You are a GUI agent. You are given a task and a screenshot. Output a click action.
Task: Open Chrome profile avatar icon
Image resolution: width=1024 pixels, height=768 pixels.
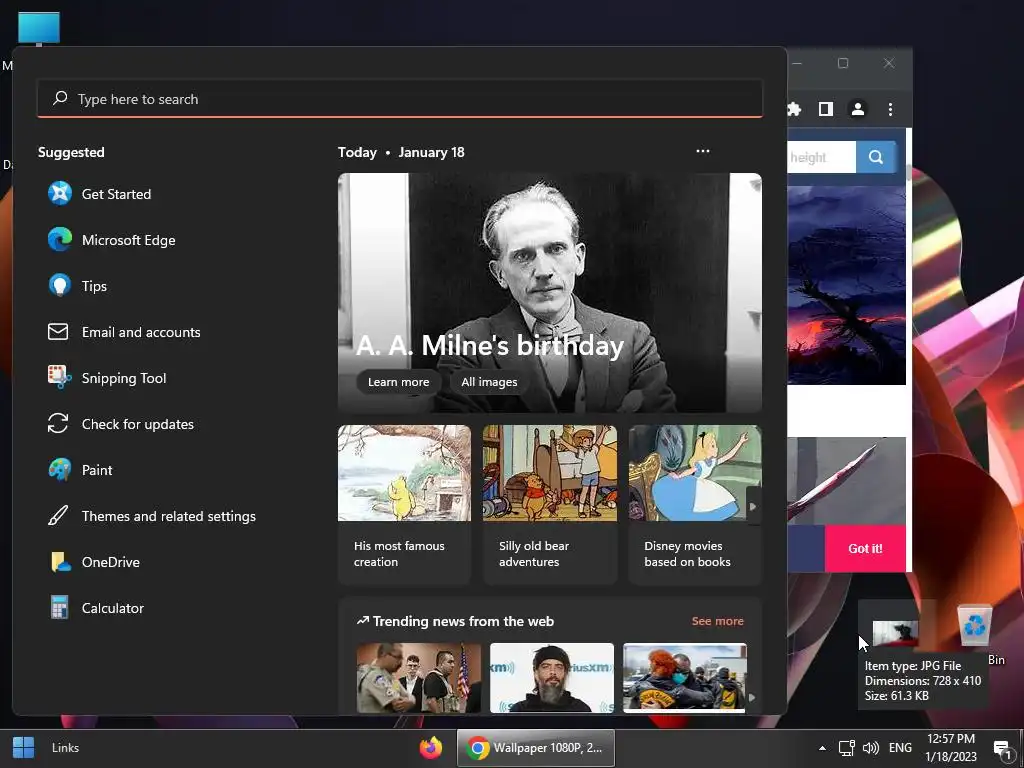[x=858, y=109]
